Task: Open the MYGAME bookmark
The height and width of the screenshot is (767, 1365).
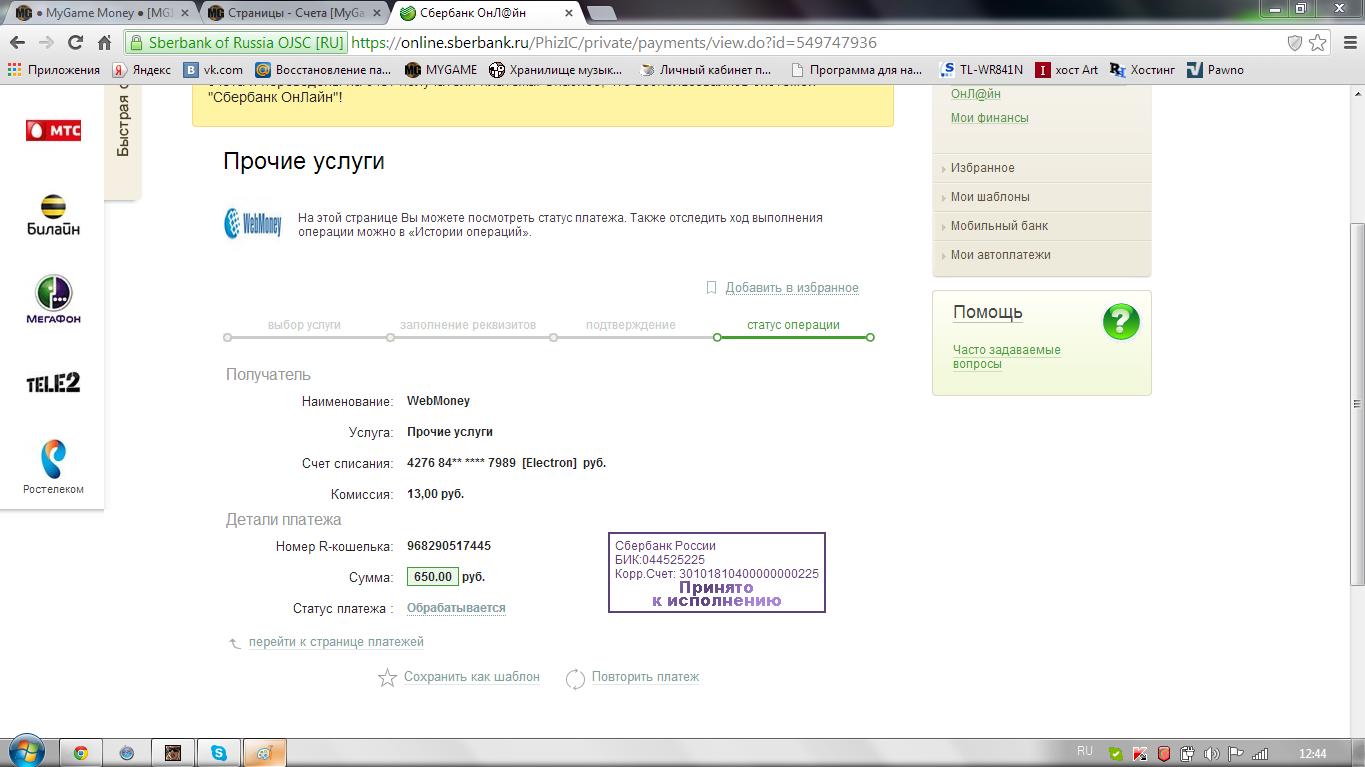Action: (441, 70)
